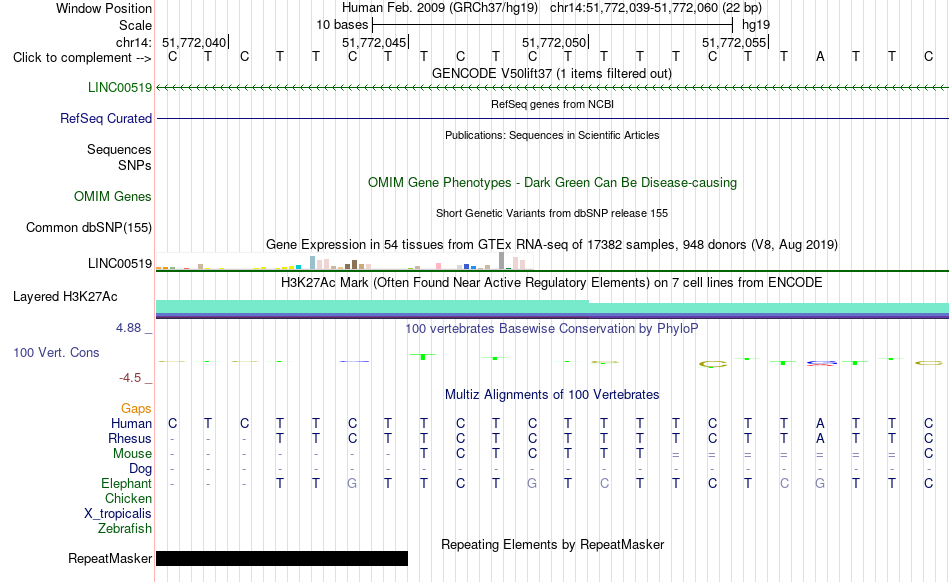Click 'Publications: Sequences in Scientific Articles' title
The image size is (950, 582).
coord(552,135)
